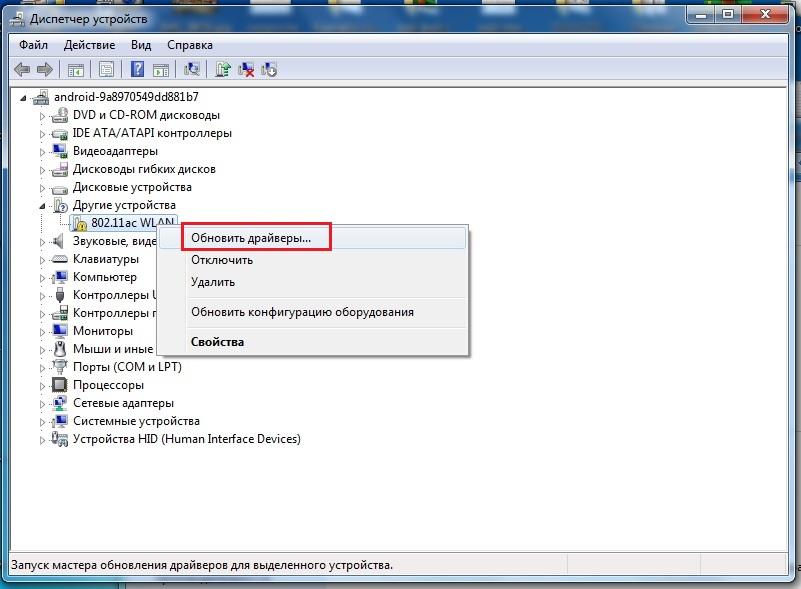Click the disable device down-arrow icon
Image resolution: width=801 pixels, height=589 pixels.
click(x=269, y=69)
